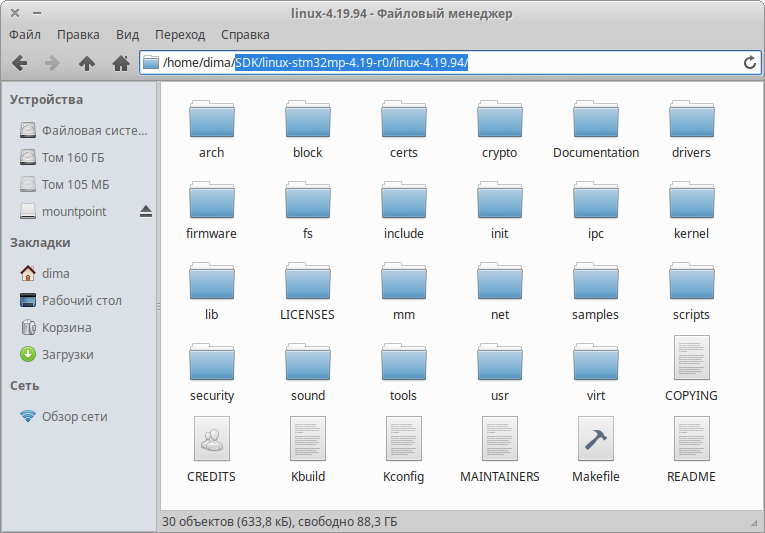
Task: Select the sound folder
Action: [307, 373]
